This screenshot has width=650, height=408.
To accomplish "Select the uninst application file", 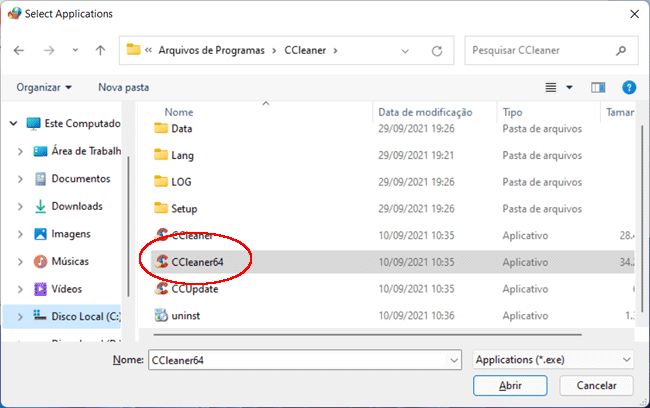I will 187,315.
